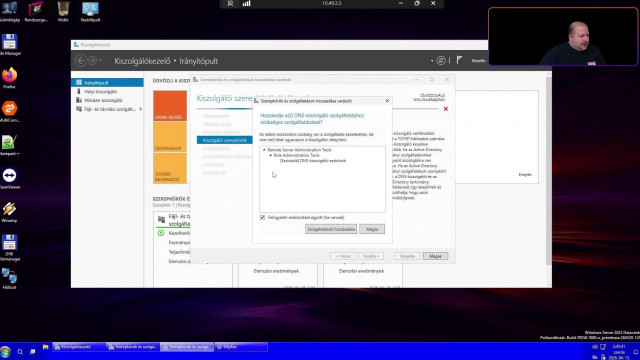Click the back arrow in Kiszolgálókezelő header
640x360 pixels.
coord(81,61)
